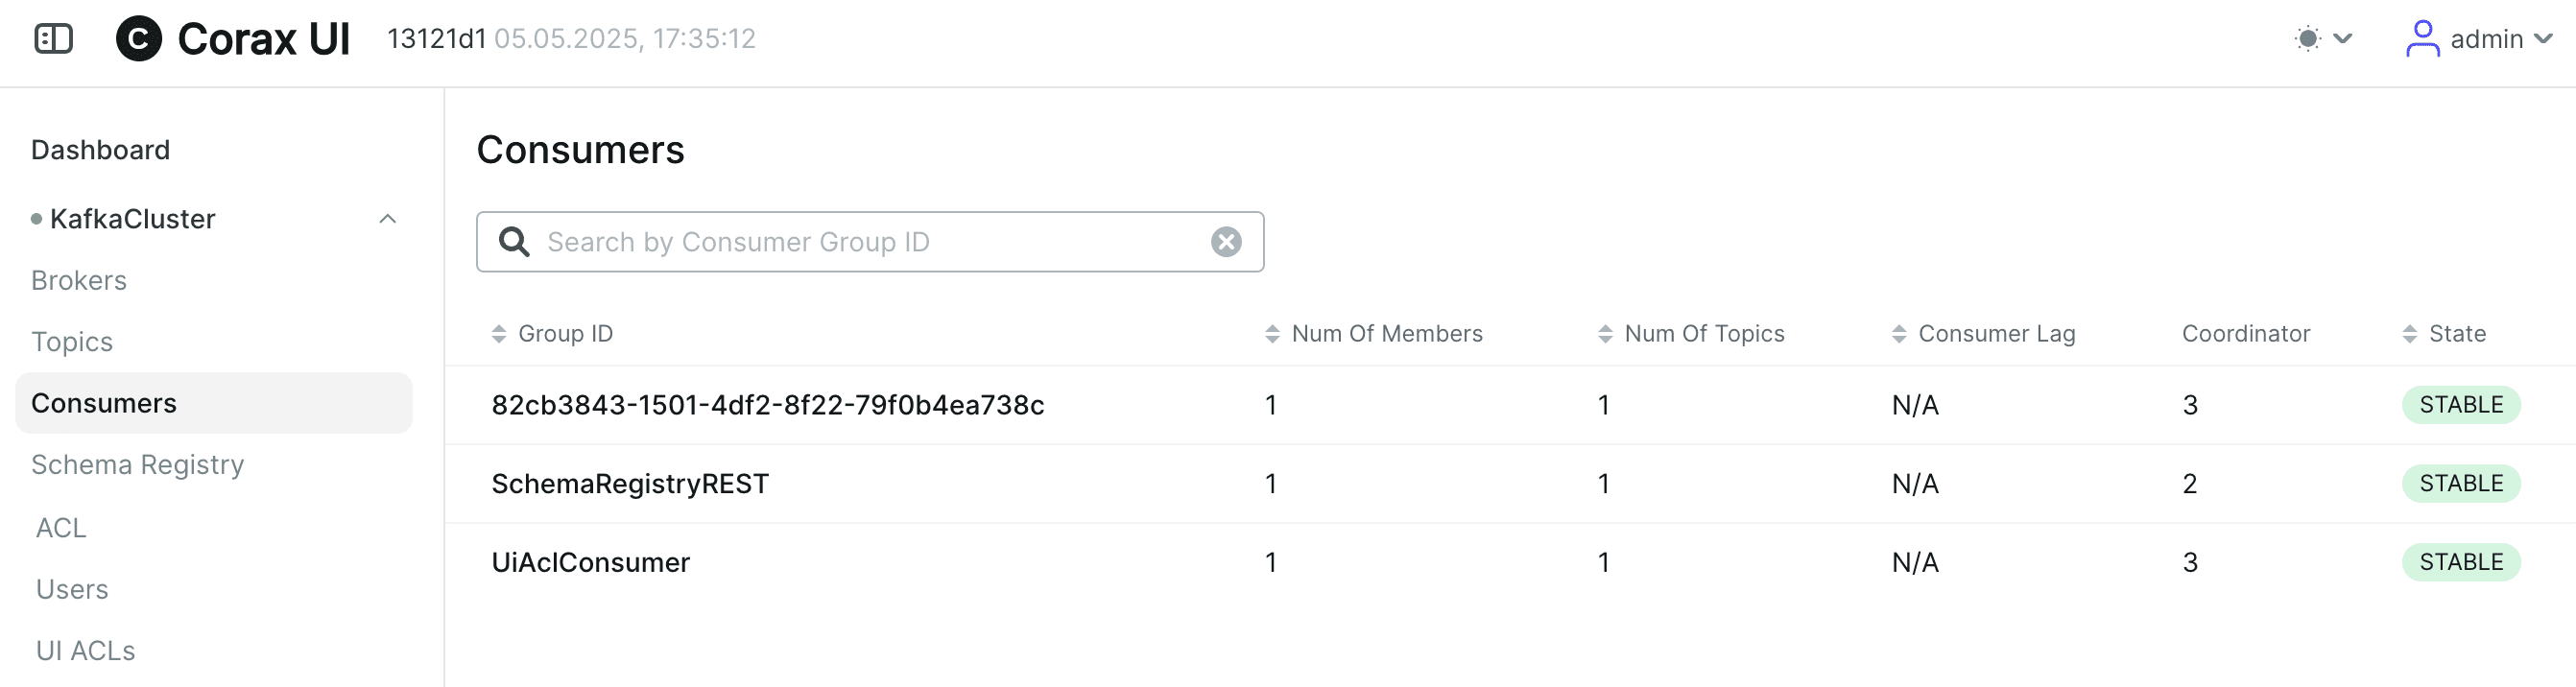Open the theme switcher dropdown arrow
Image resolution: width=2576 pixels, height=687 pixels.
[x=2342, y=39]
